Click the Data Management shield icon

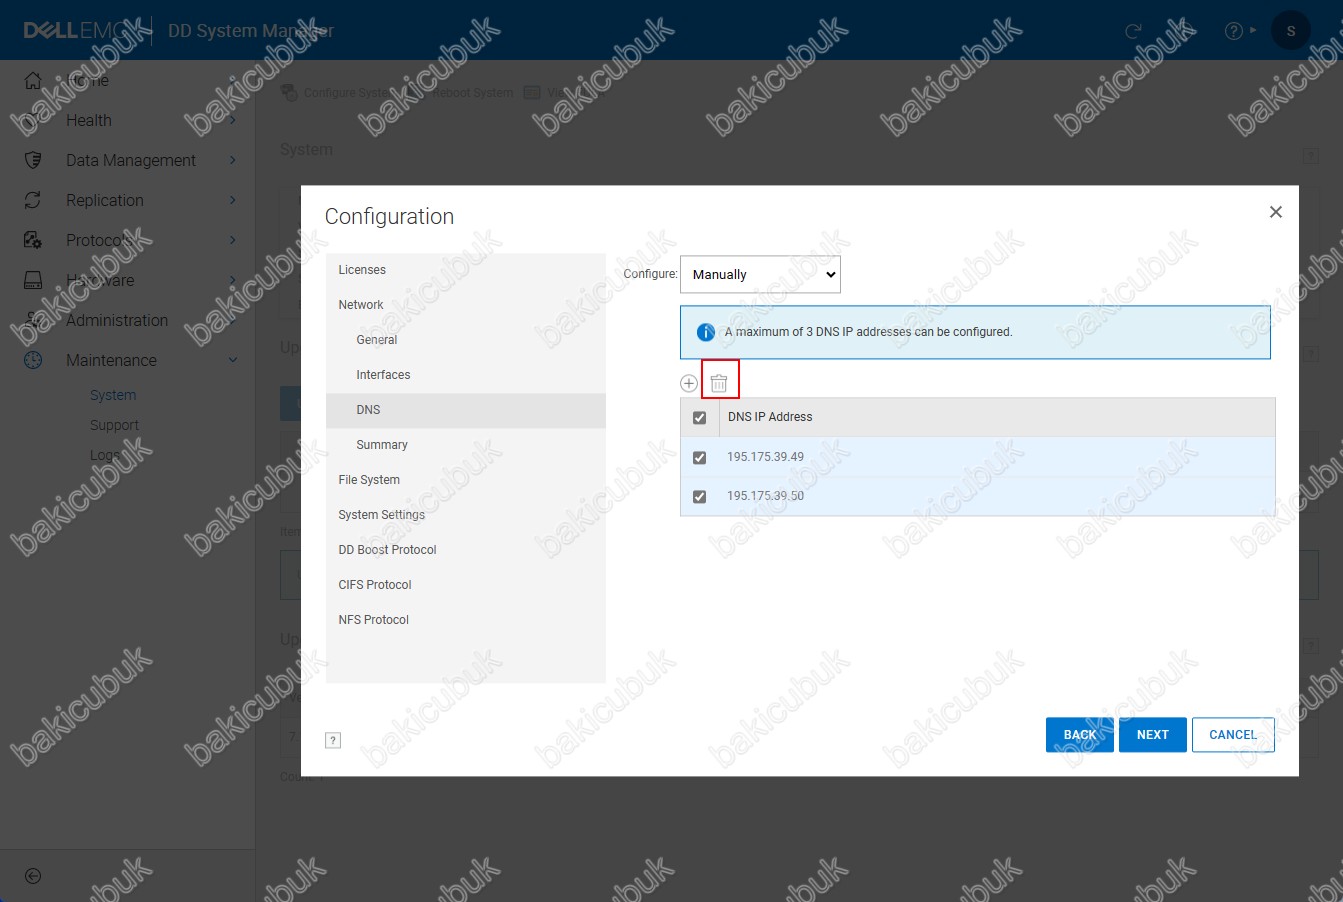point(33,160)
